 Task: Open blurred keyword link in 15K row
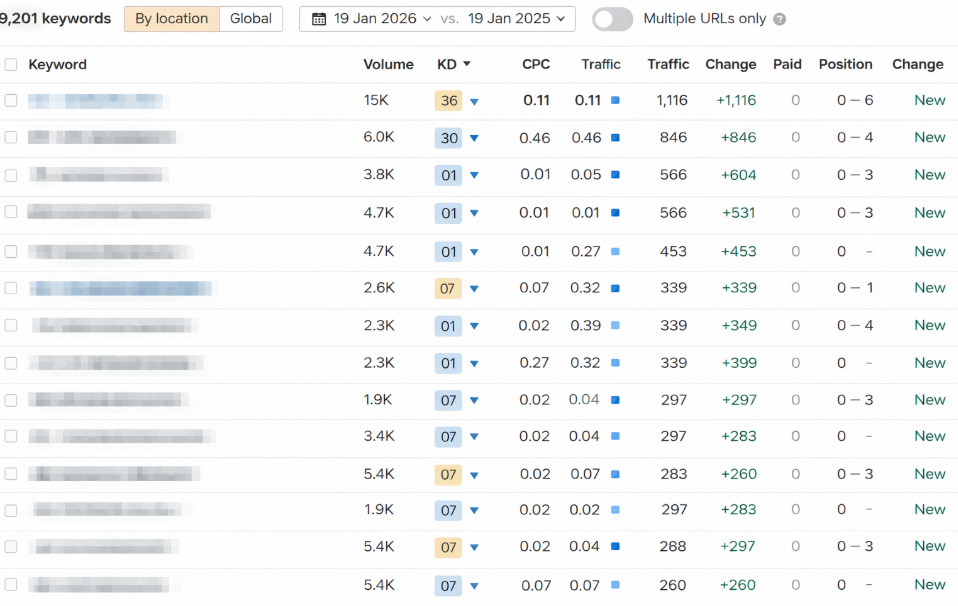(96, 101)
